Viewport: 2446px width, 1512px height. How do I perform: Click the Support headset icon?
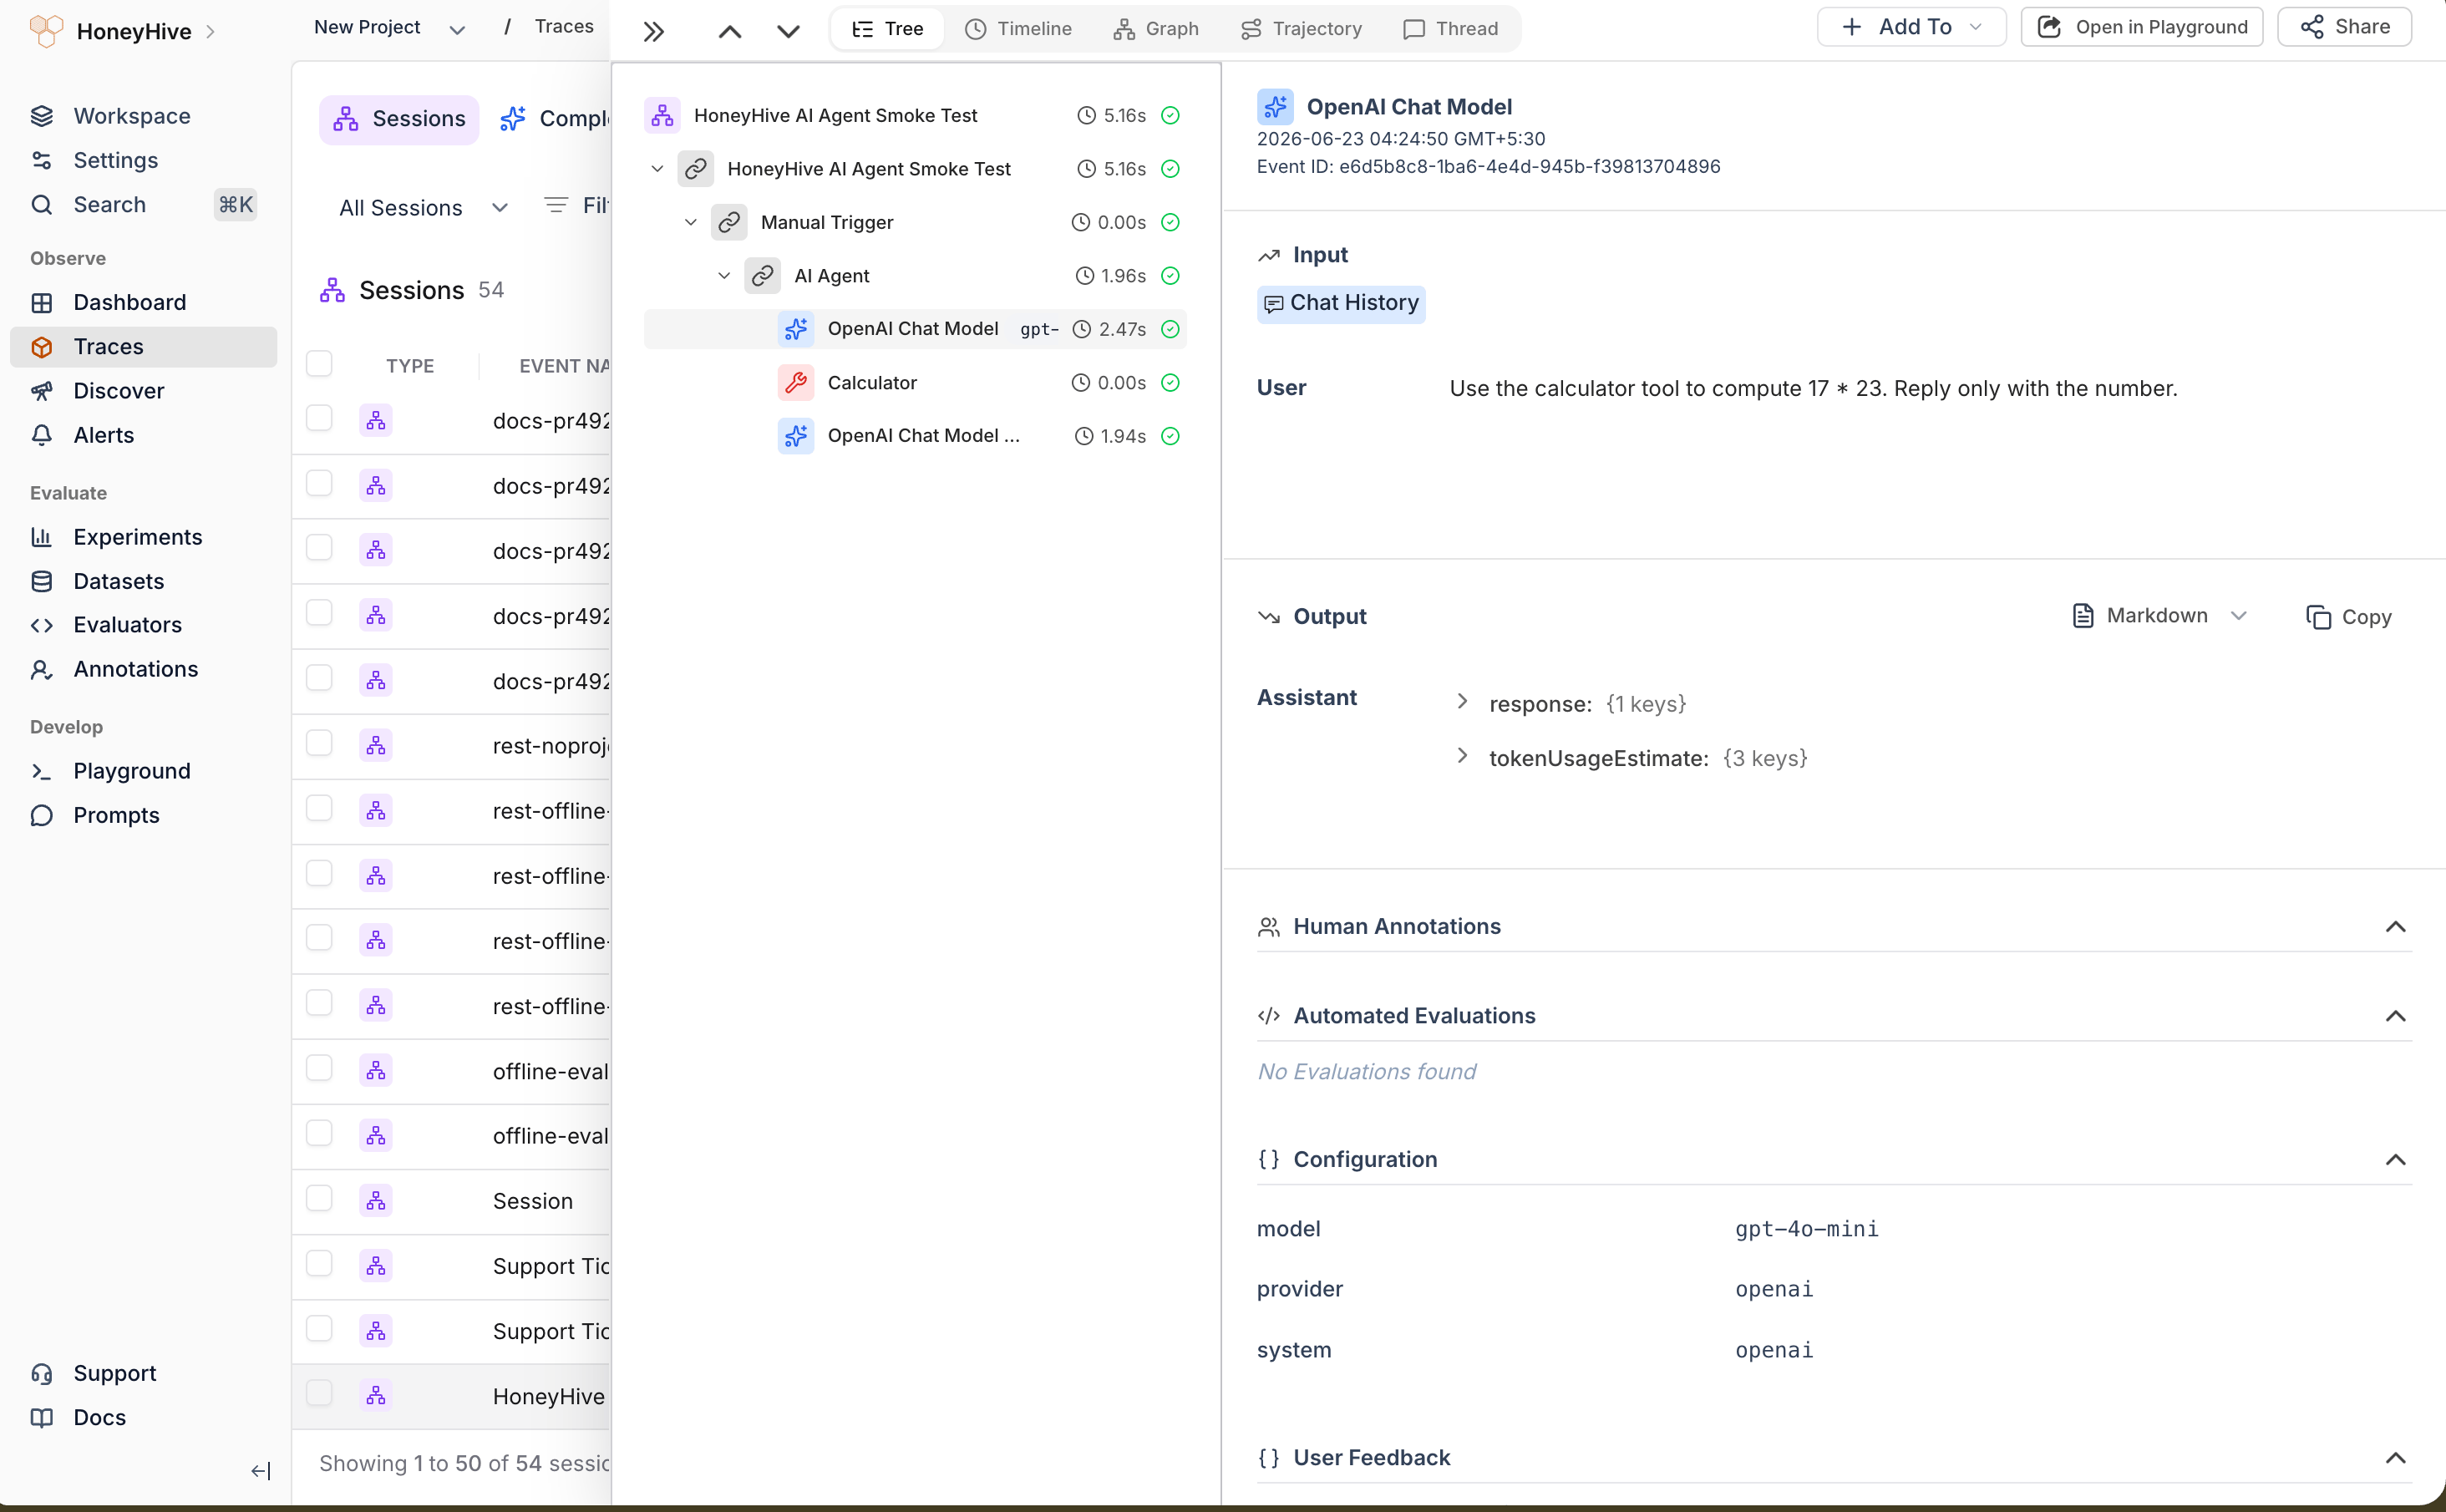click(x=42, y=1373)
